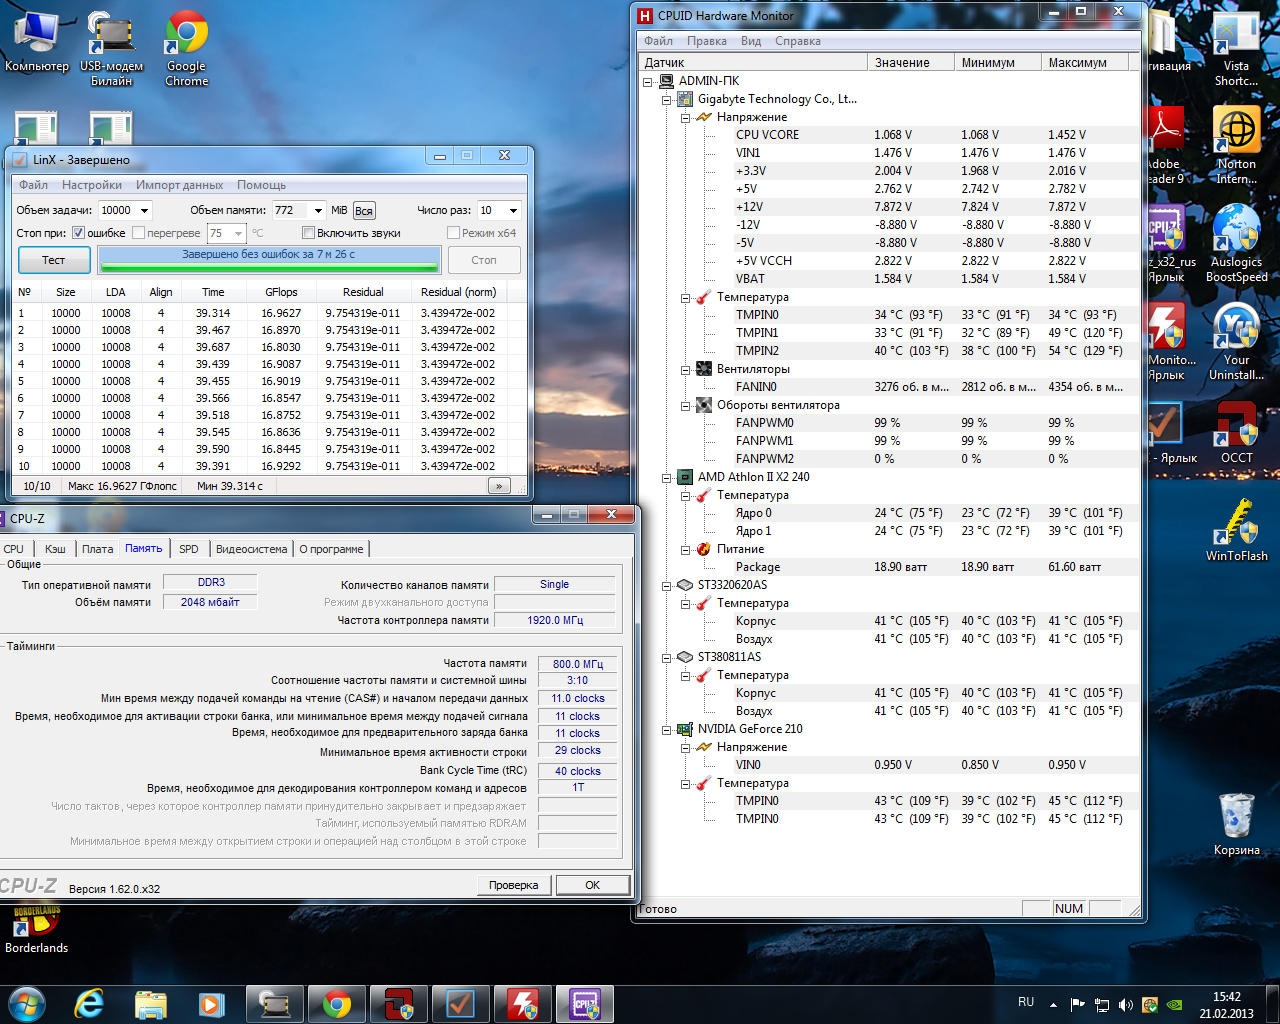Switch to SPD tab in CPU-Z
This screenshot has height=1024, width=1280.
click(188, 549)
